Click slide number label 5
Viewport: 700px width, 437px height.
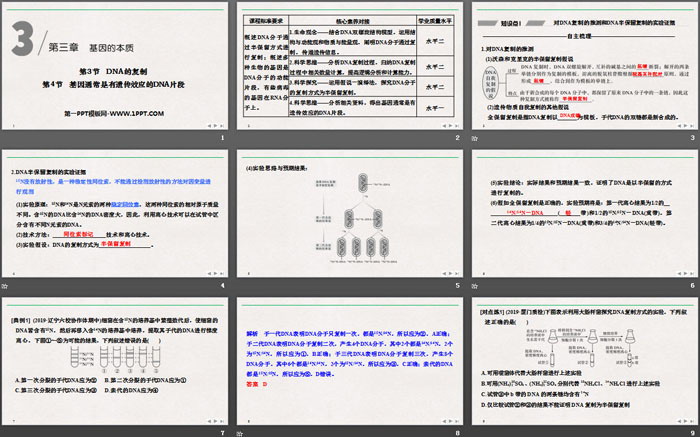click(x=457, y=286)
